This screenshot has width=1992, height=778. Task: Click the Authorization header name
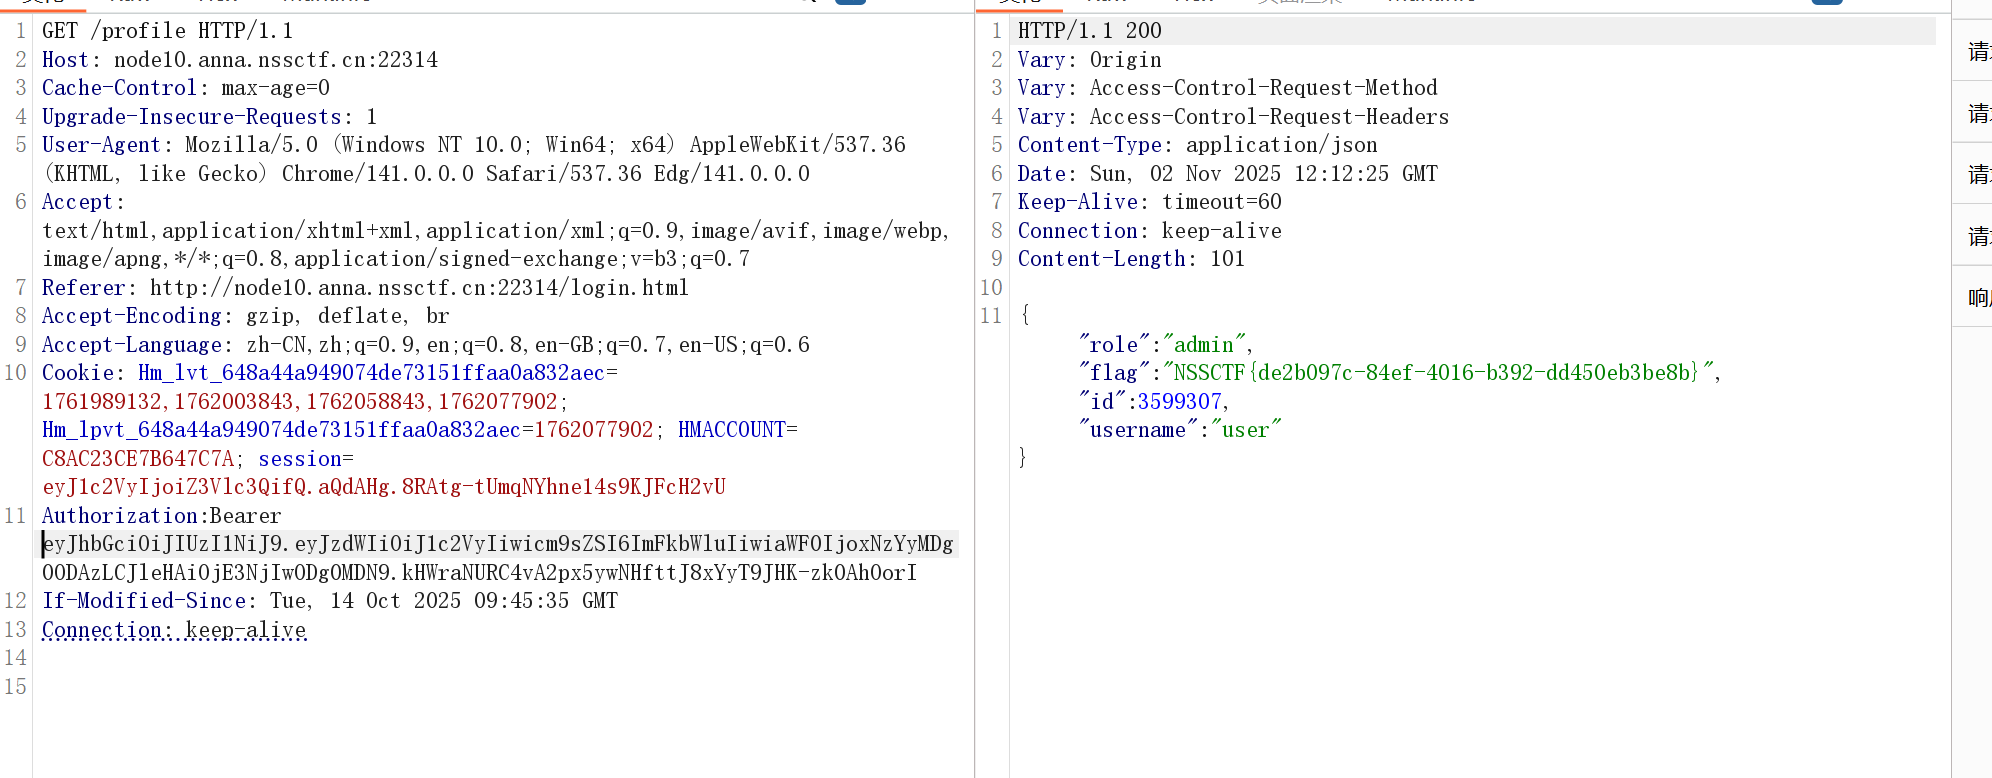coord(119,516)
